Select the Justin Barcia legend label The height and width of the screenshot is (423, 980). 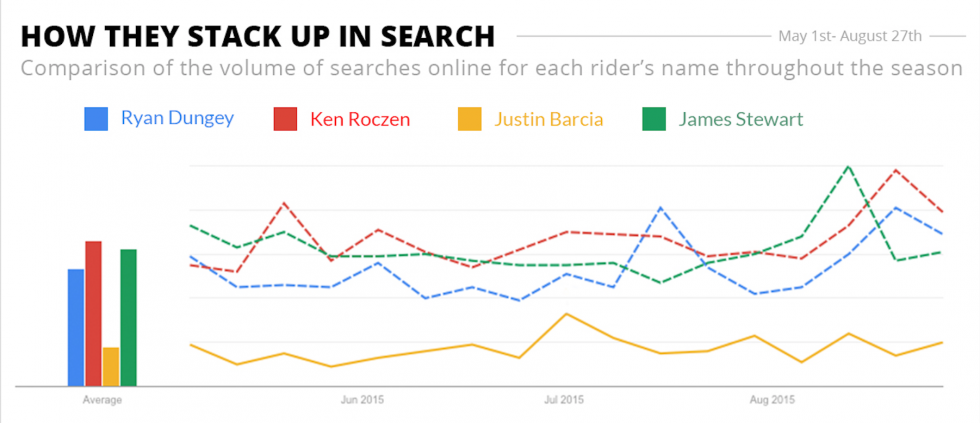[549, 120]
